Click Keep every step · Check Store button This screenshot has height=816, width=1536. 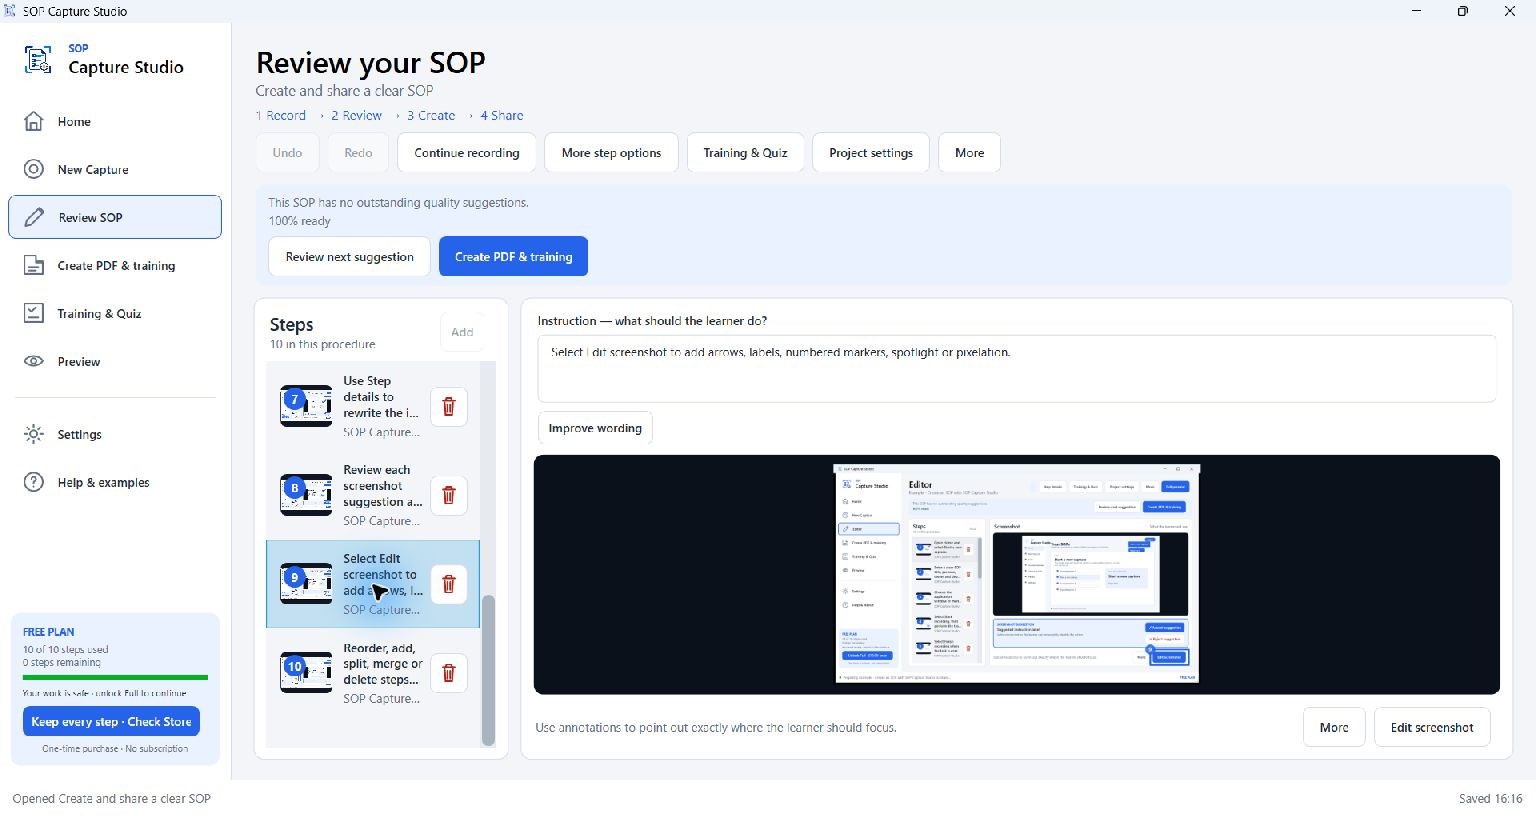112,722
